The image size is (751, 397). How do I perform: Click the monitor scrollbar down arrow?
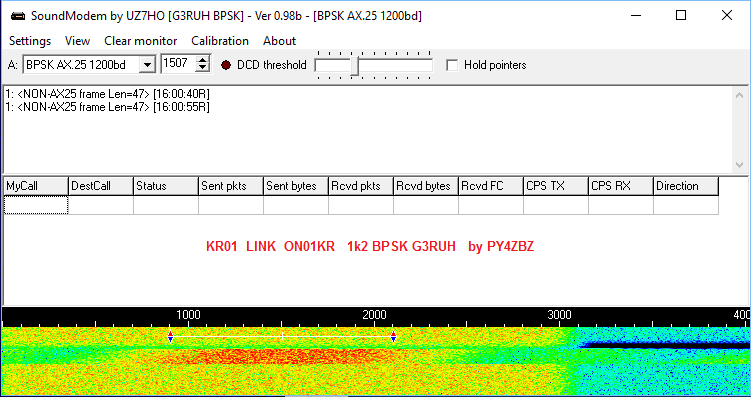click(740, 165)
